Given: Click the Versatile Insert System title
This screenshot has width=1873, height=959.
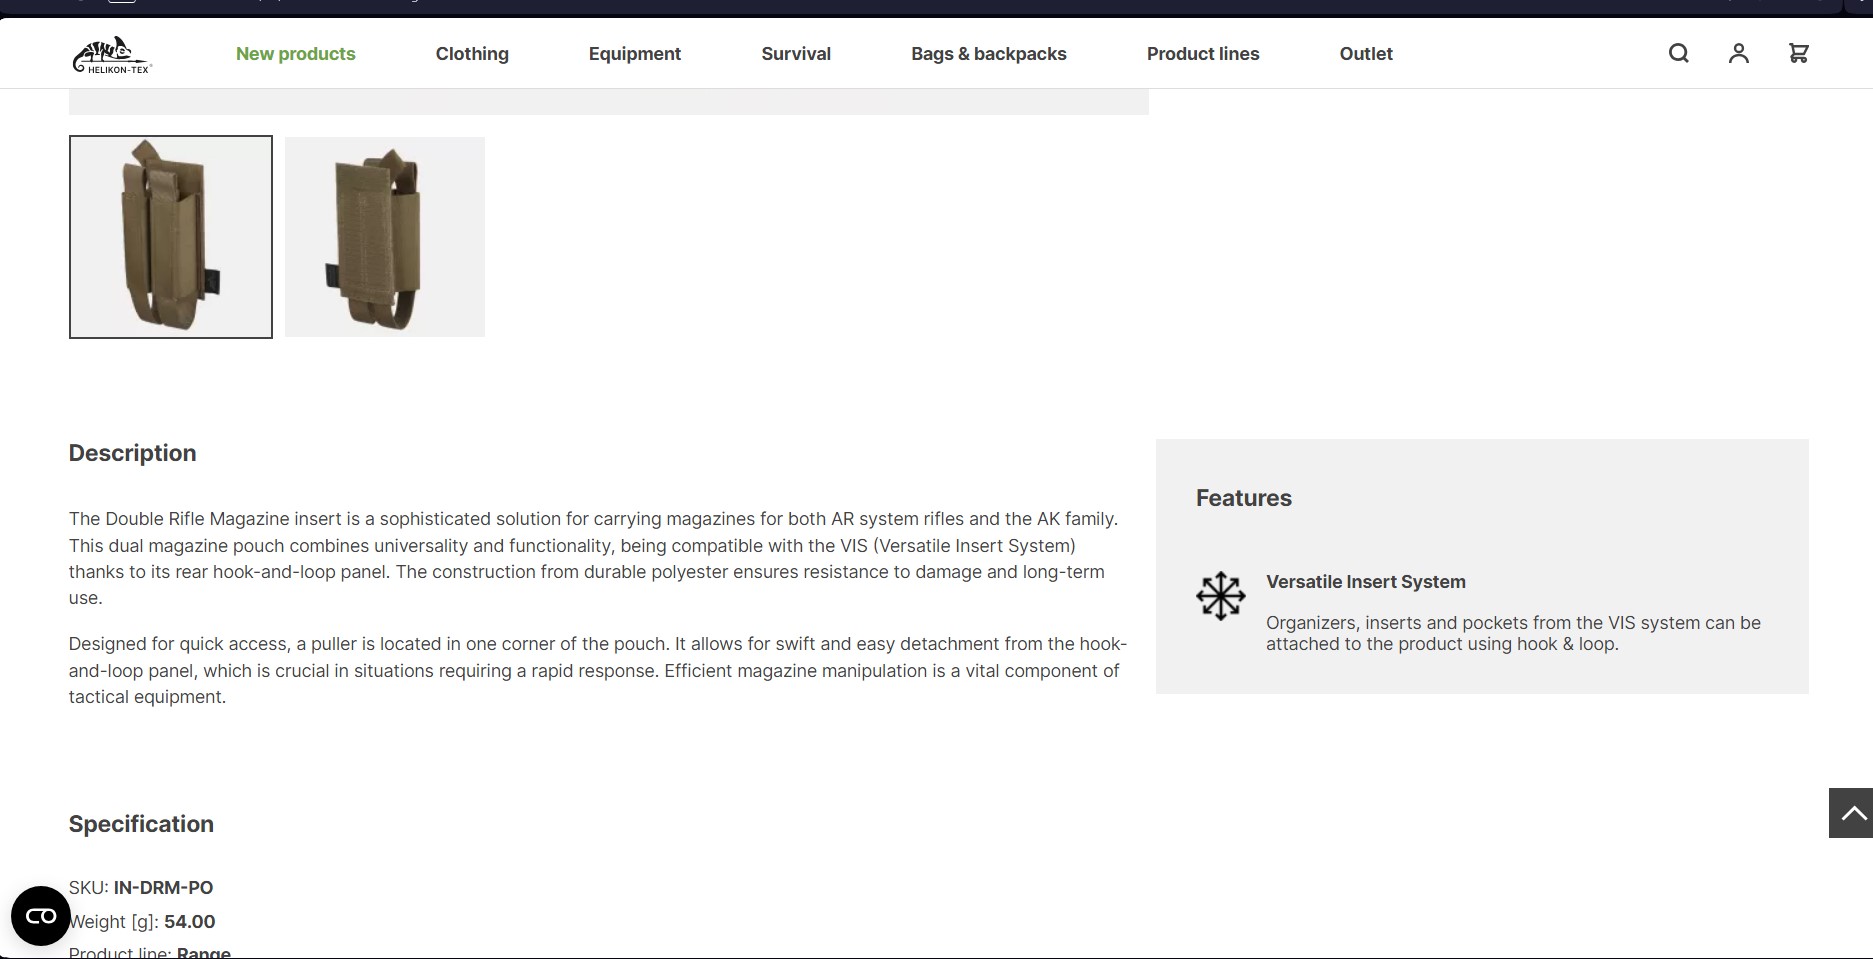Looking at the screenshot, I should pos(1366,582).
